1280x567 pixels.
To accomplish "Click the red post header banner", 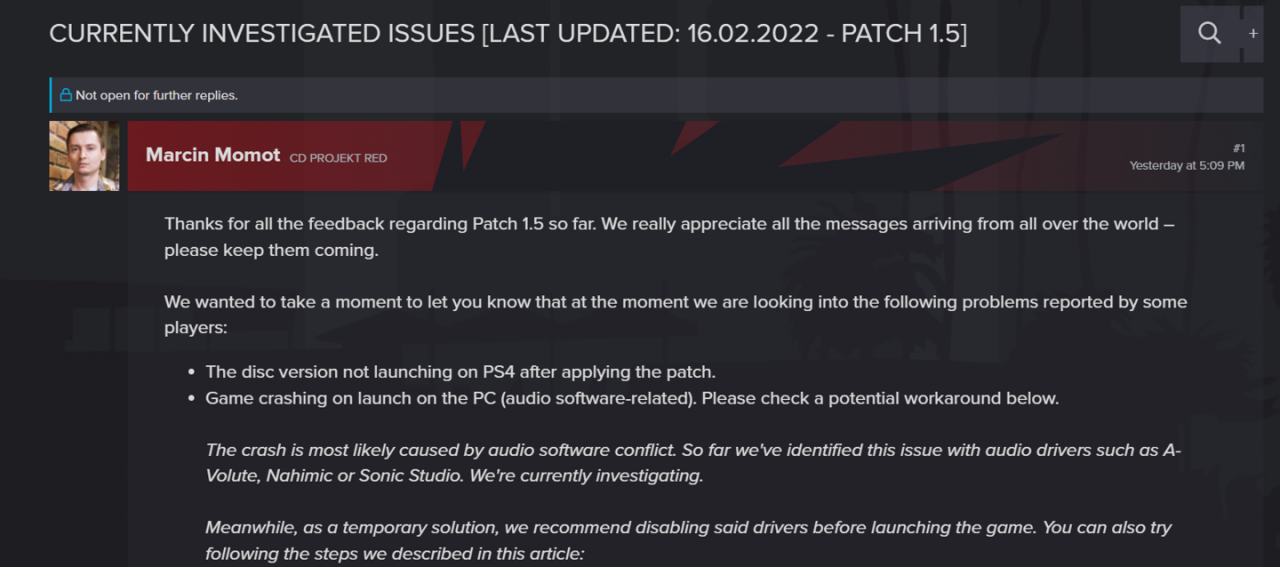I will pyautogui.click(x=700, y=156).
